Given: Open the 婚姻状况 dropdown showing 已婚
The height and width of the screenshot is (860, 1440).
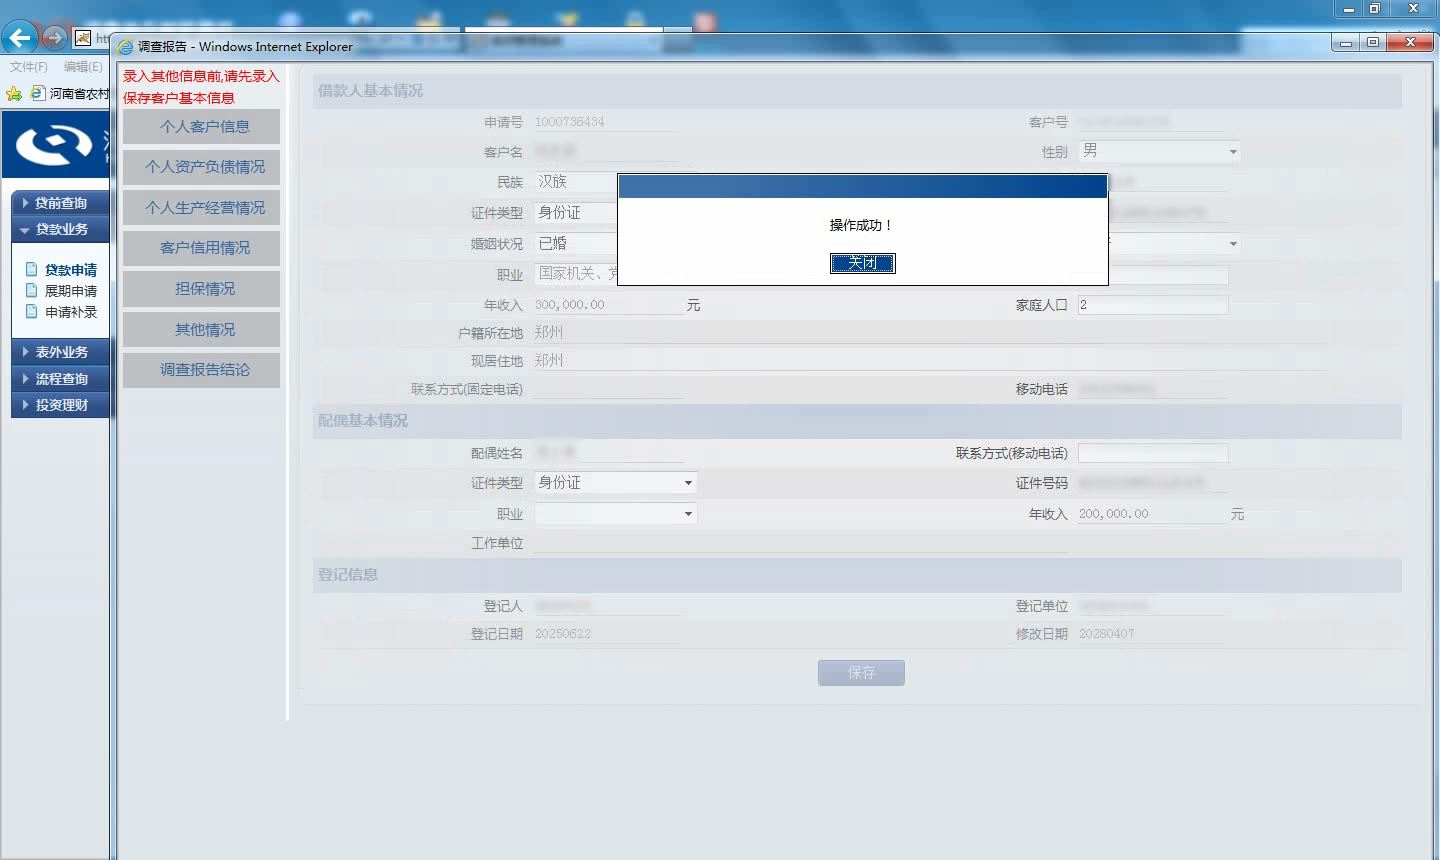Looking at the screenshot, I should click(575, 244).
